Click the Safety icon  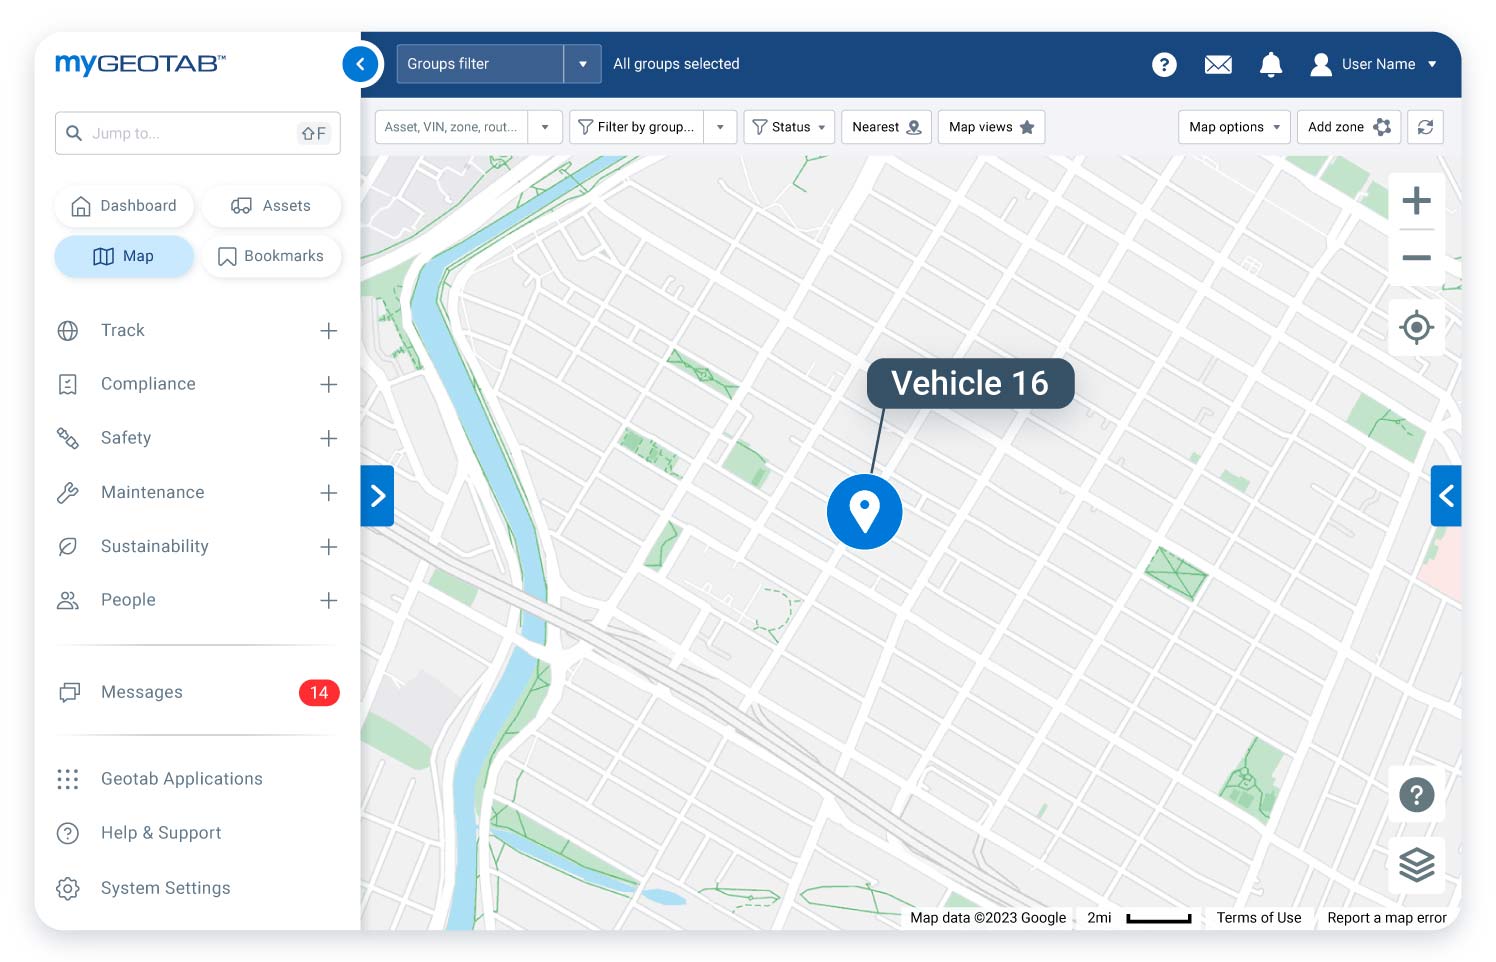tap(68, 438)
